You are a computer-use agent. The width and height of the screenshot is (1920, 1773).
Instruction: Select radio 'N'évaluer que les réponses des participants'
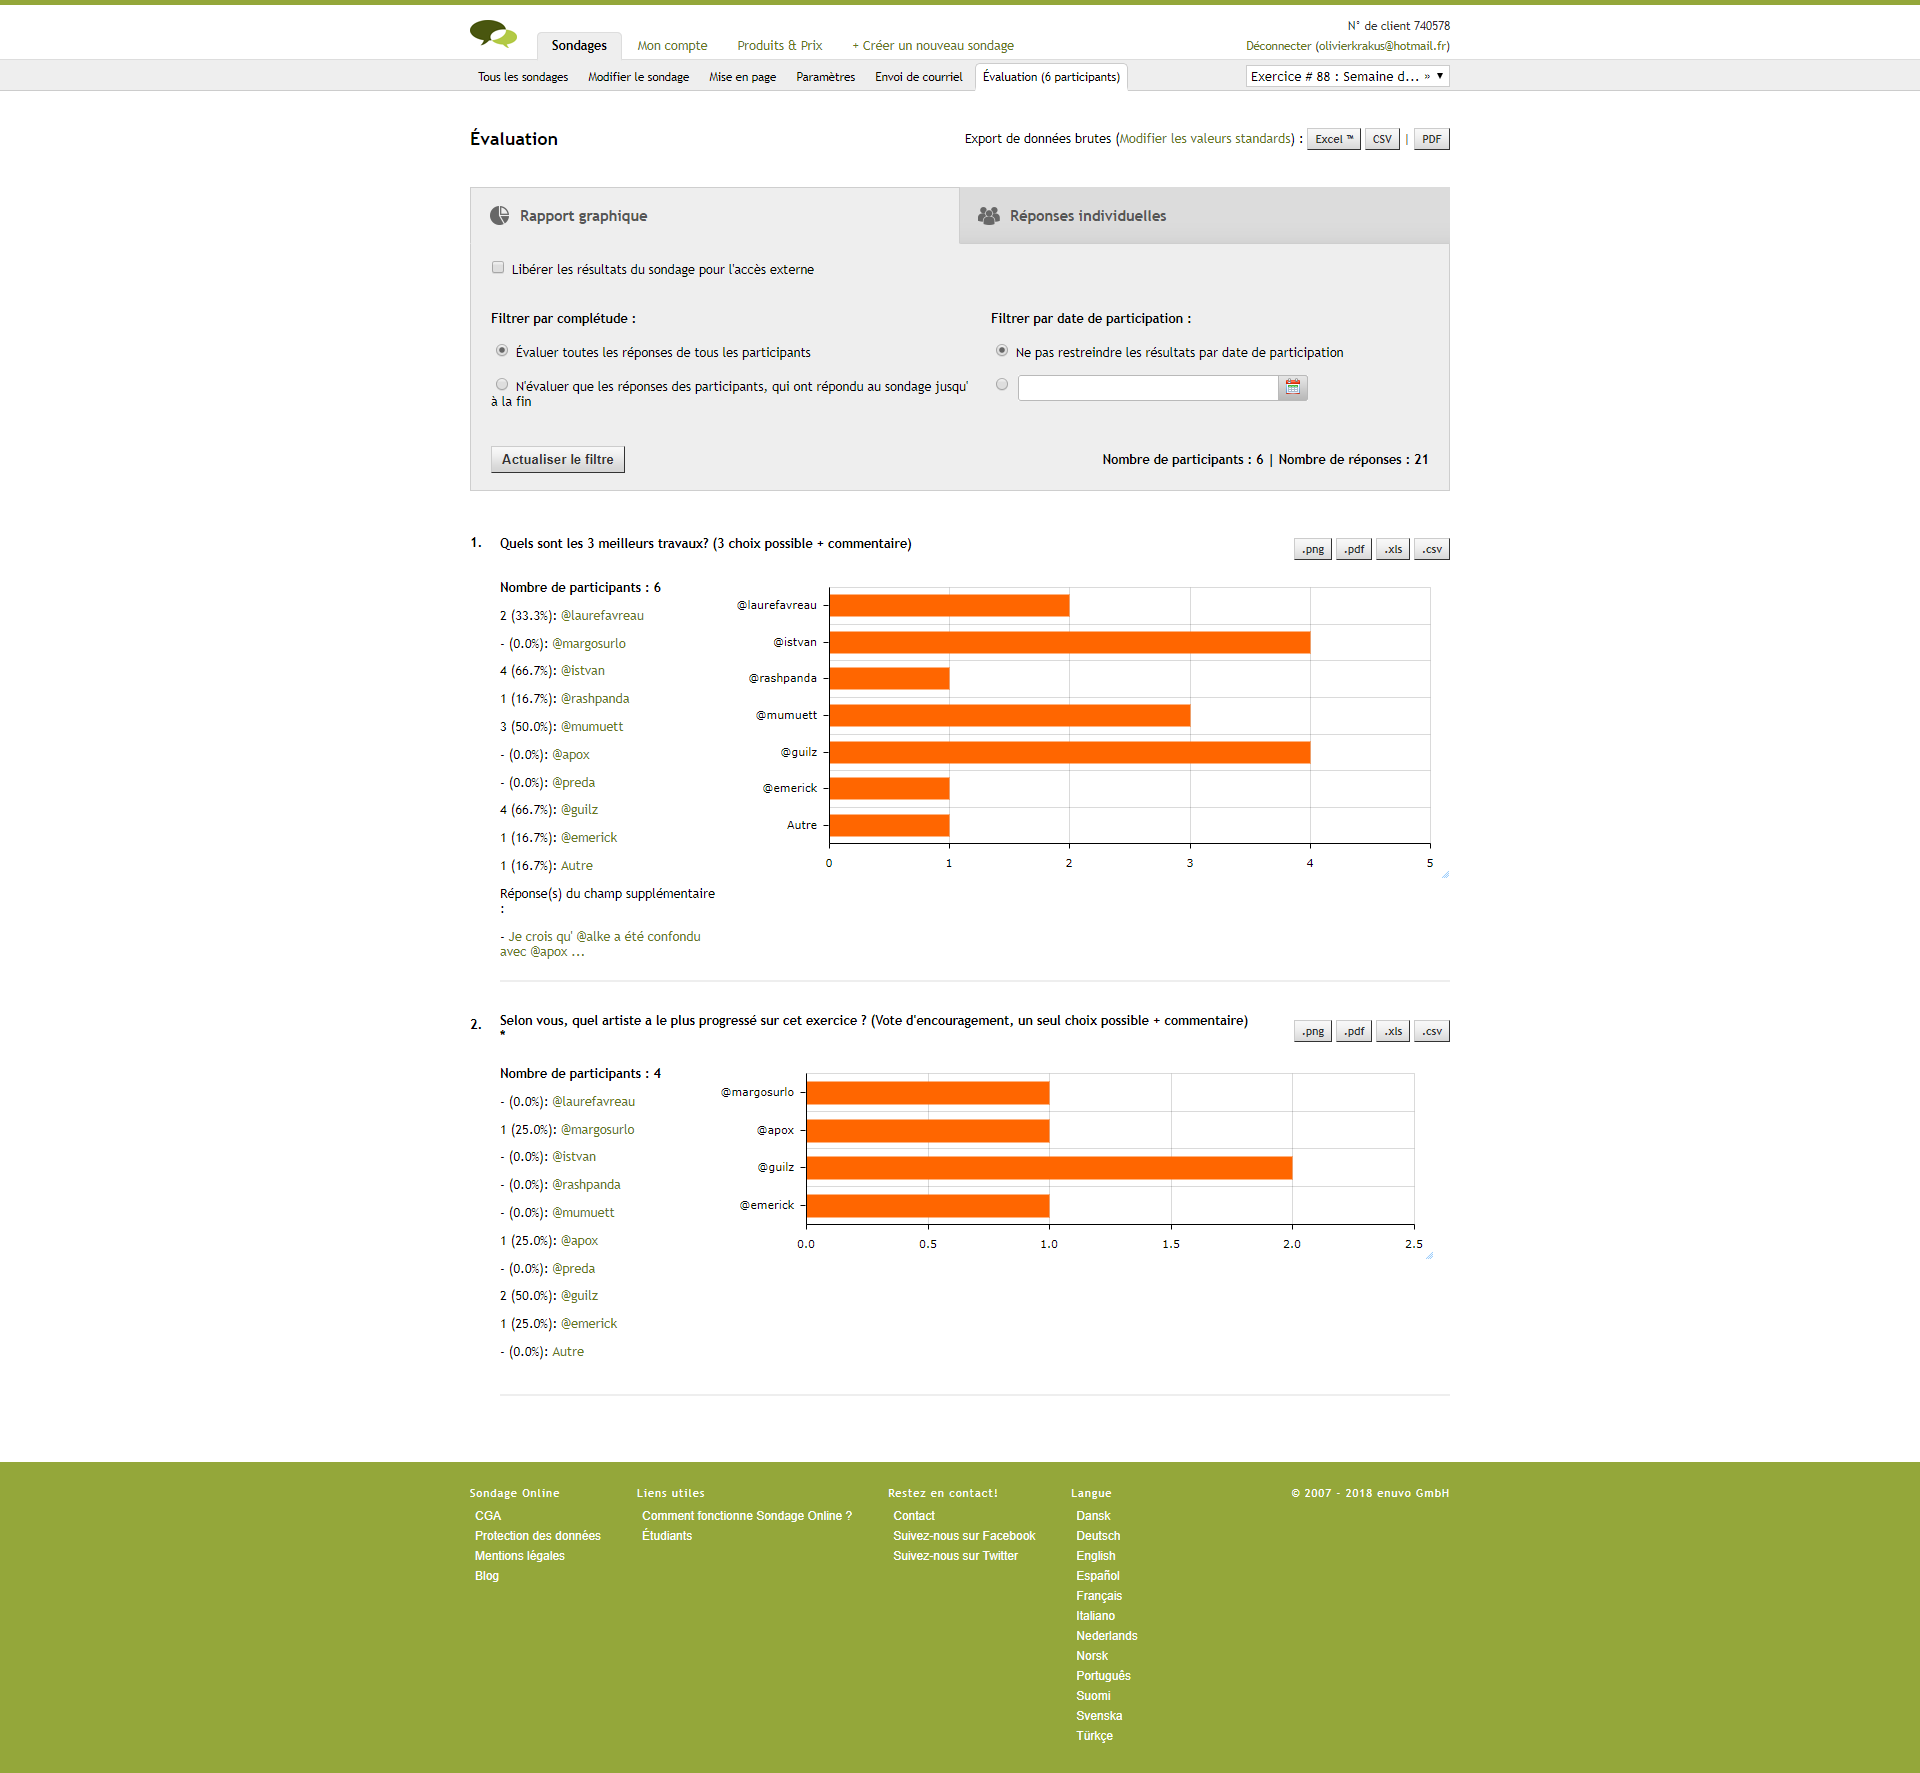(x=502, y=384)
